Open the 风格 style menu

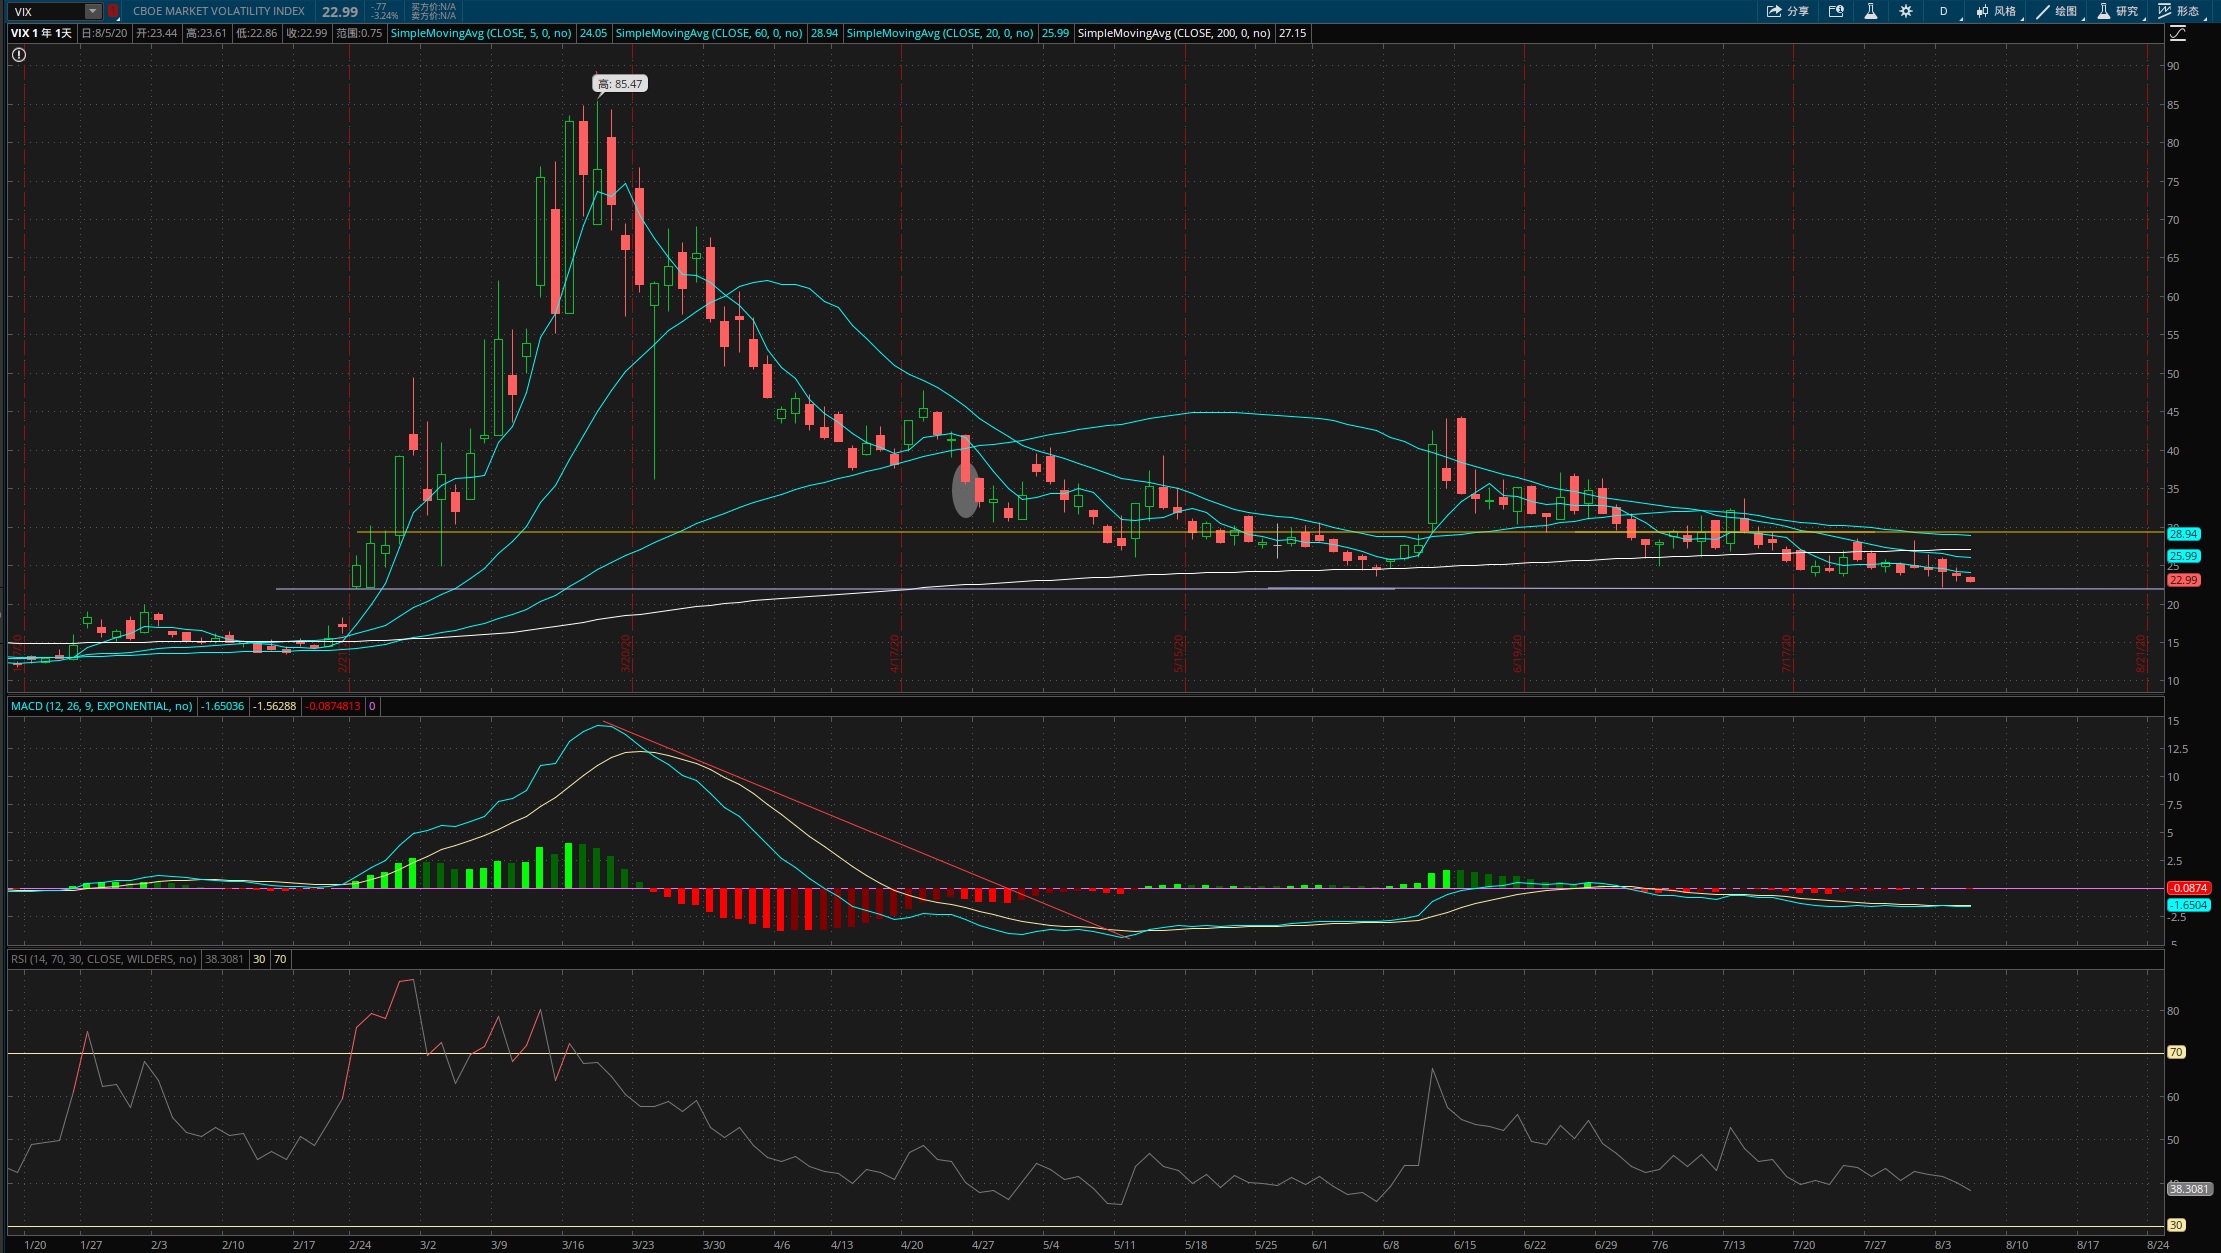coord(1997,11)
